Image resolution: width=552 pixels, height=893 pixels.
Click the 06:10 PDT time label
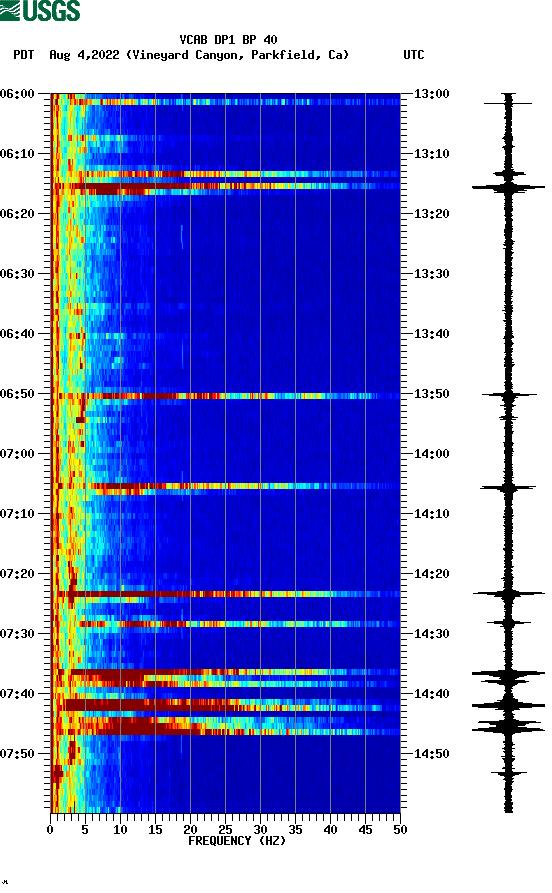tap(17, 154)
